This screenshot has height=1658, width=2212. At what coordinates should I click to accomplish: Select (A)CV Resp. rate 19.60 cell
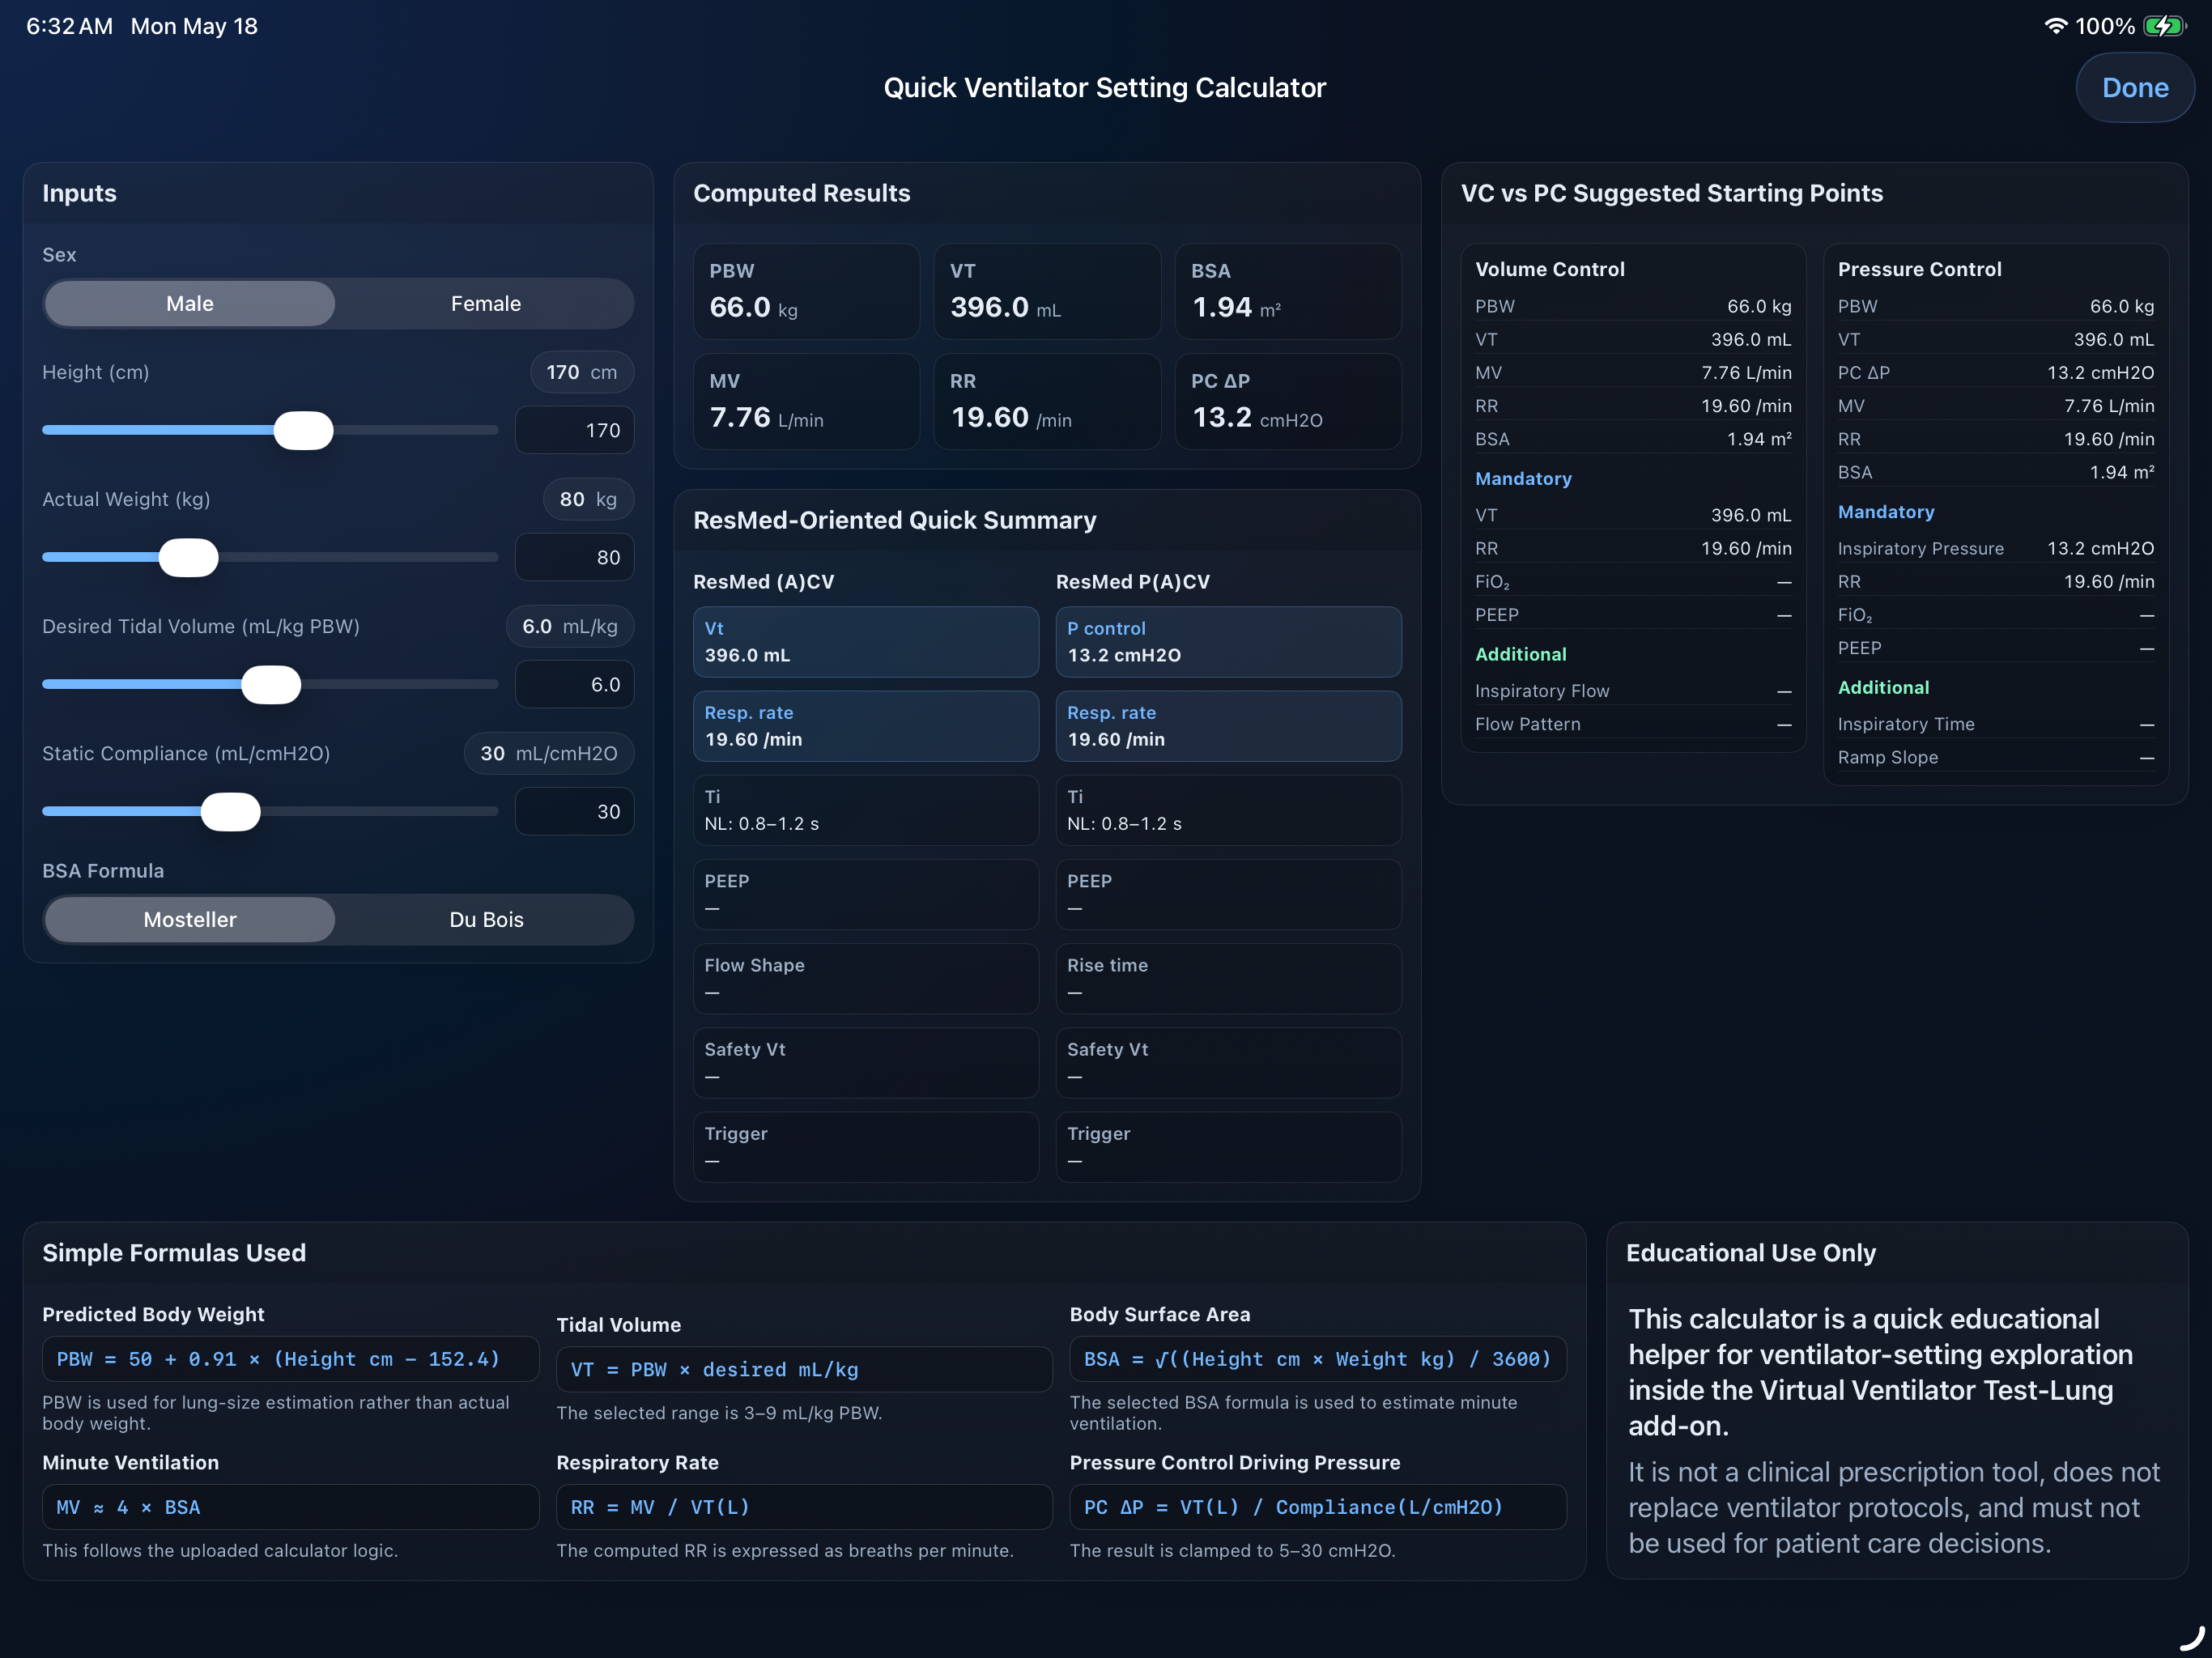coord(866,726)
